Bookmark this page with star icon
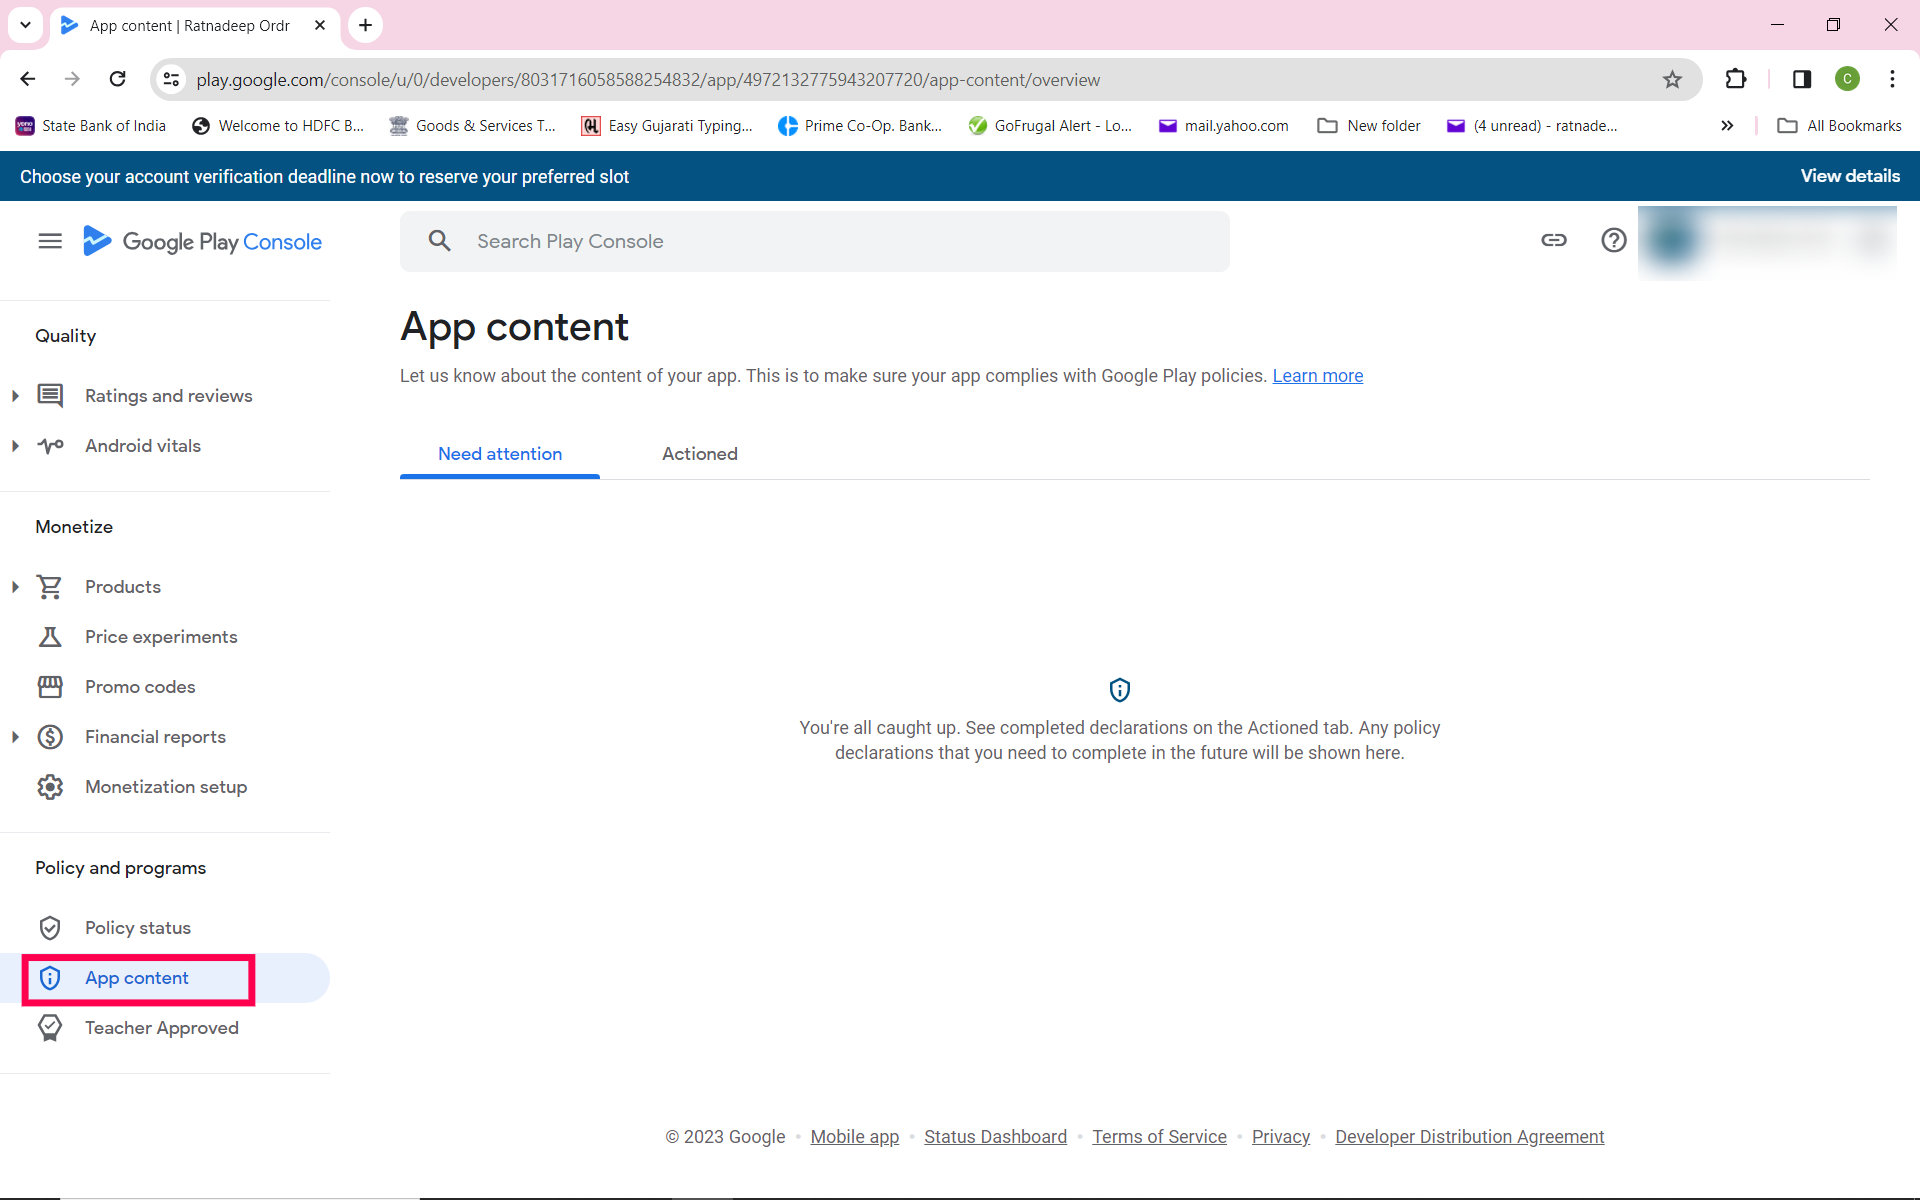Viewport: 1920px width, 1200px height. (x=1672, y=80)
